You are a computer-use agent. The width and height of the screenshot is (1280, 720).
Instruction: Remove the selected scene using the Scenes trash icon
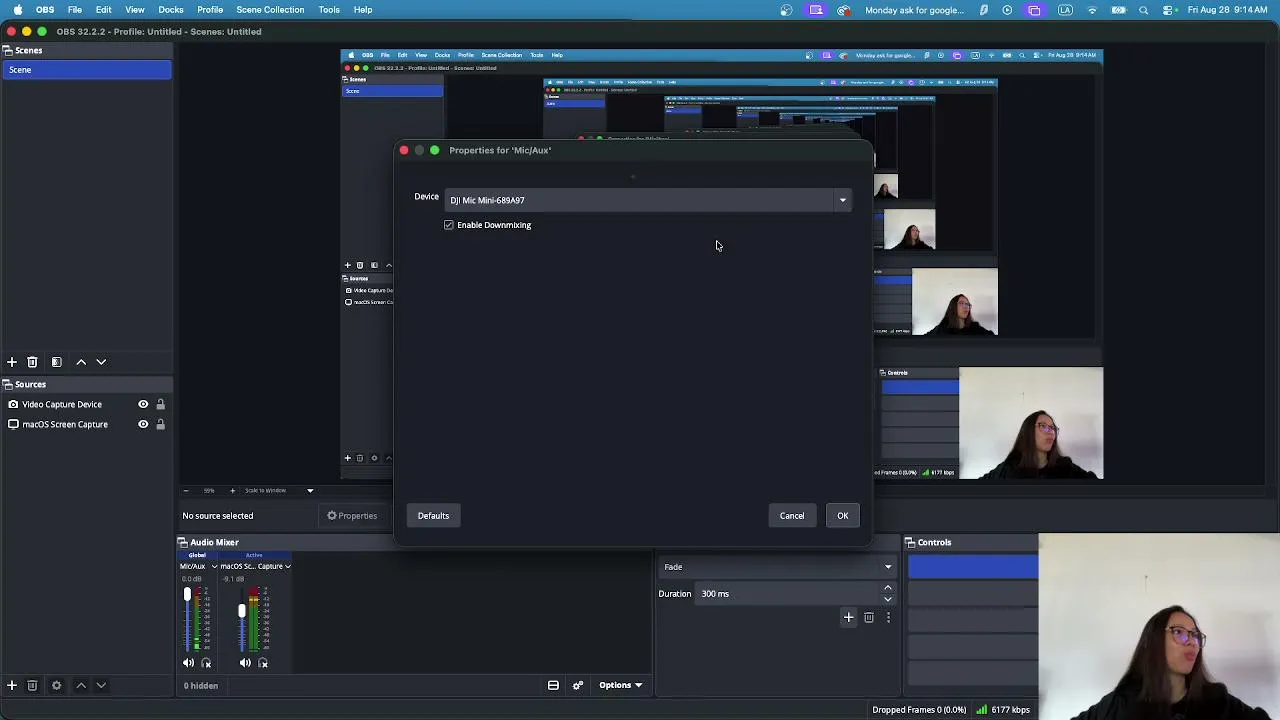click(32, 362)
